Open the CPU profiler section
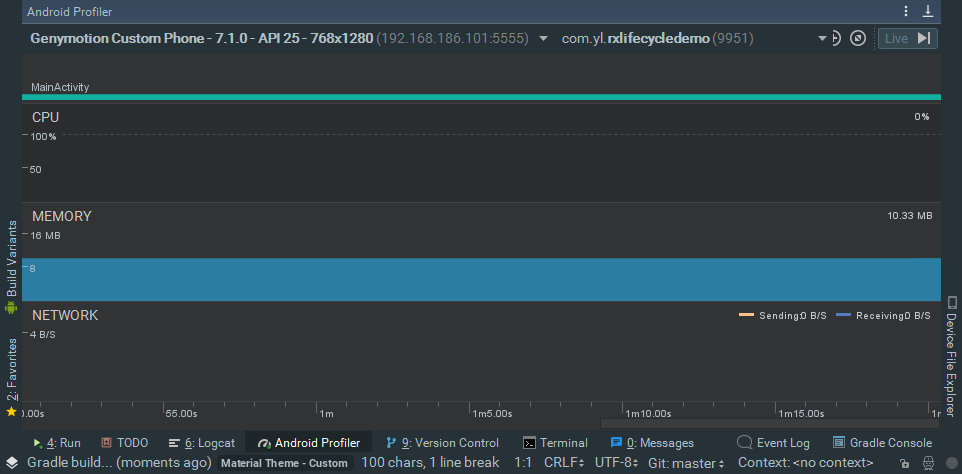Image resolution: width=962 pixels, height=474 pixels. (x=45, y=117)
